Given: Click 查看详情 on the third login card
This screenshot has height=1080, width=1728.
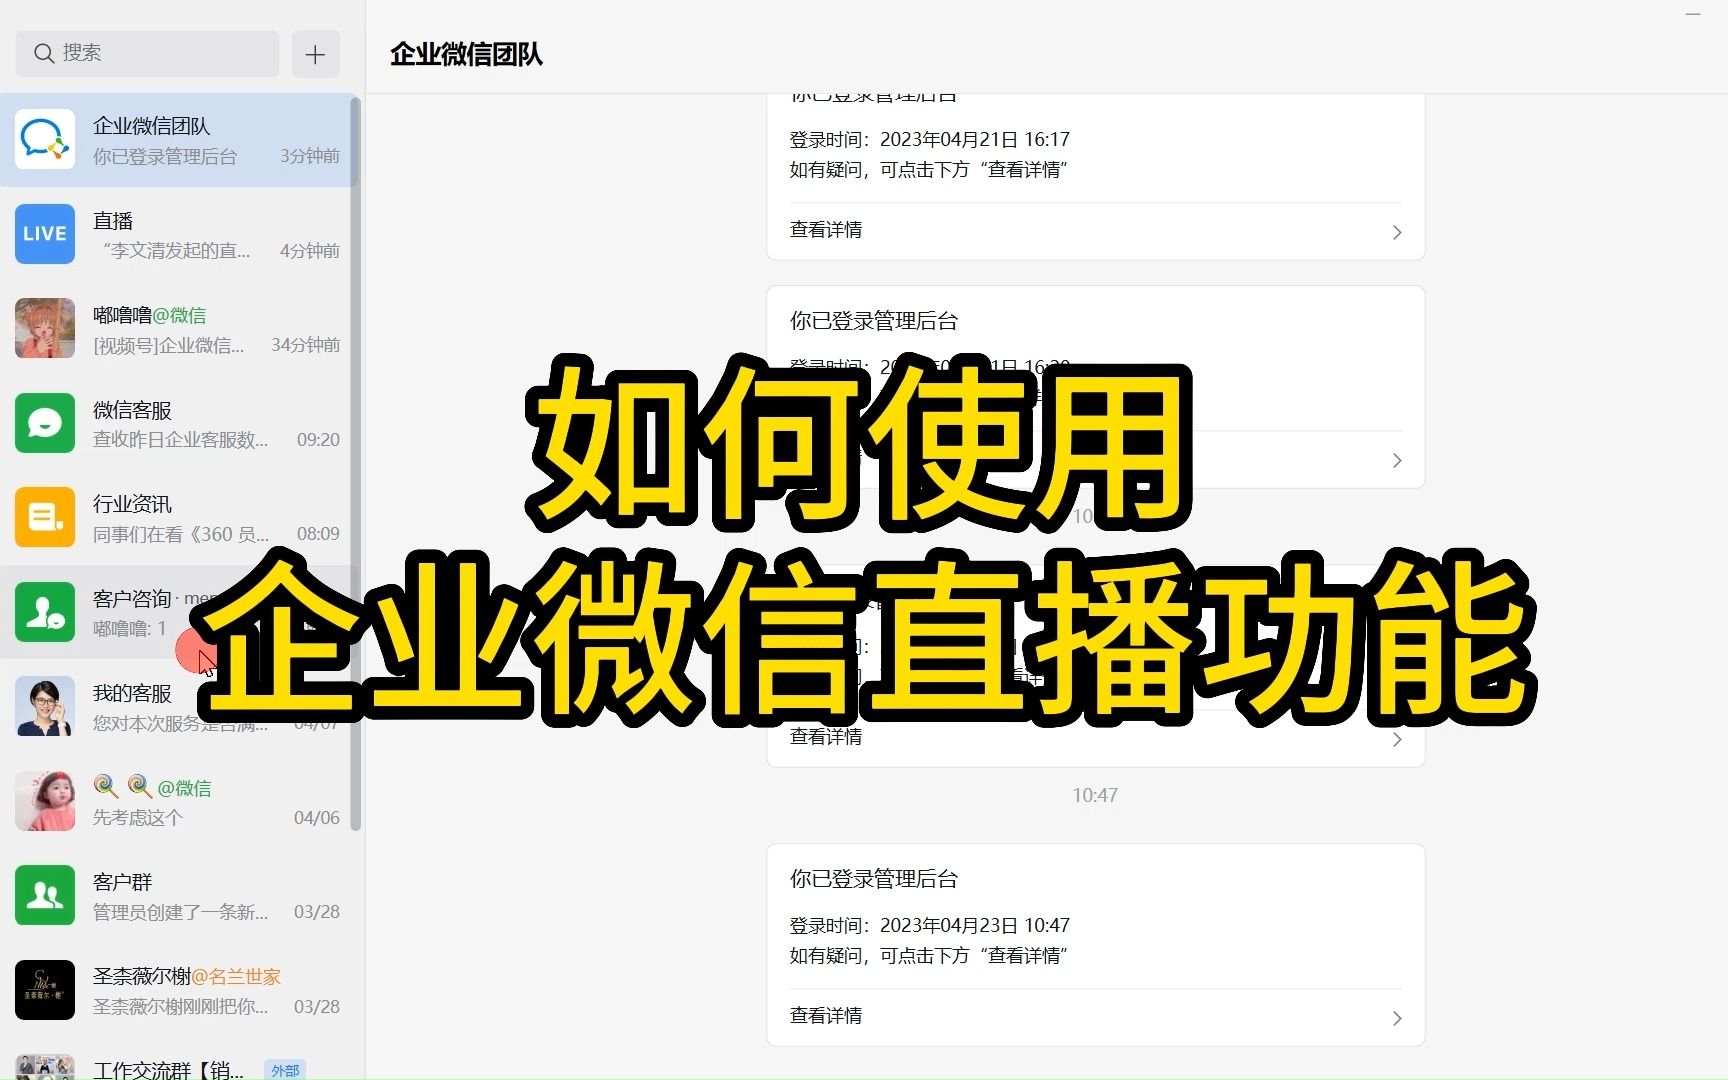Looking at the screenshot, I should [x=826, y=737].
